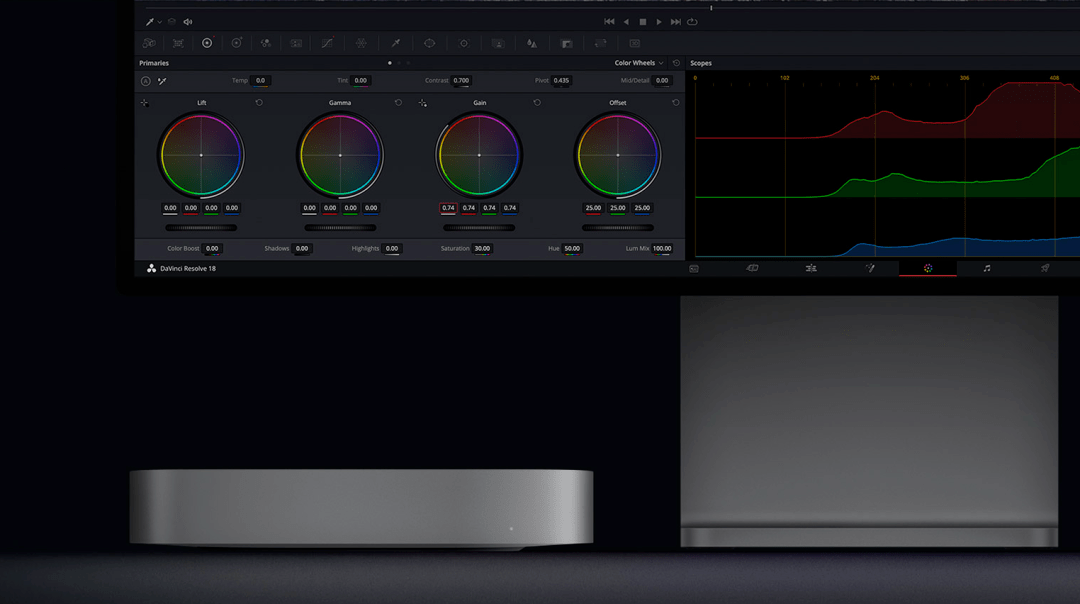Select the Color Wheels palette icon
Screen dimensions: 1080x604
click(x=207, y=43)
